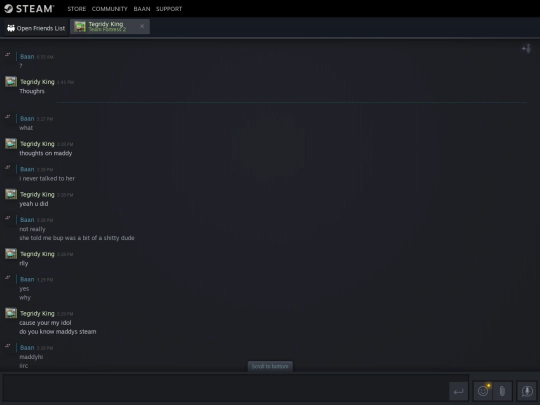Go to the SUPPORT page
The image size is (540, 405).
coord(169,9)
